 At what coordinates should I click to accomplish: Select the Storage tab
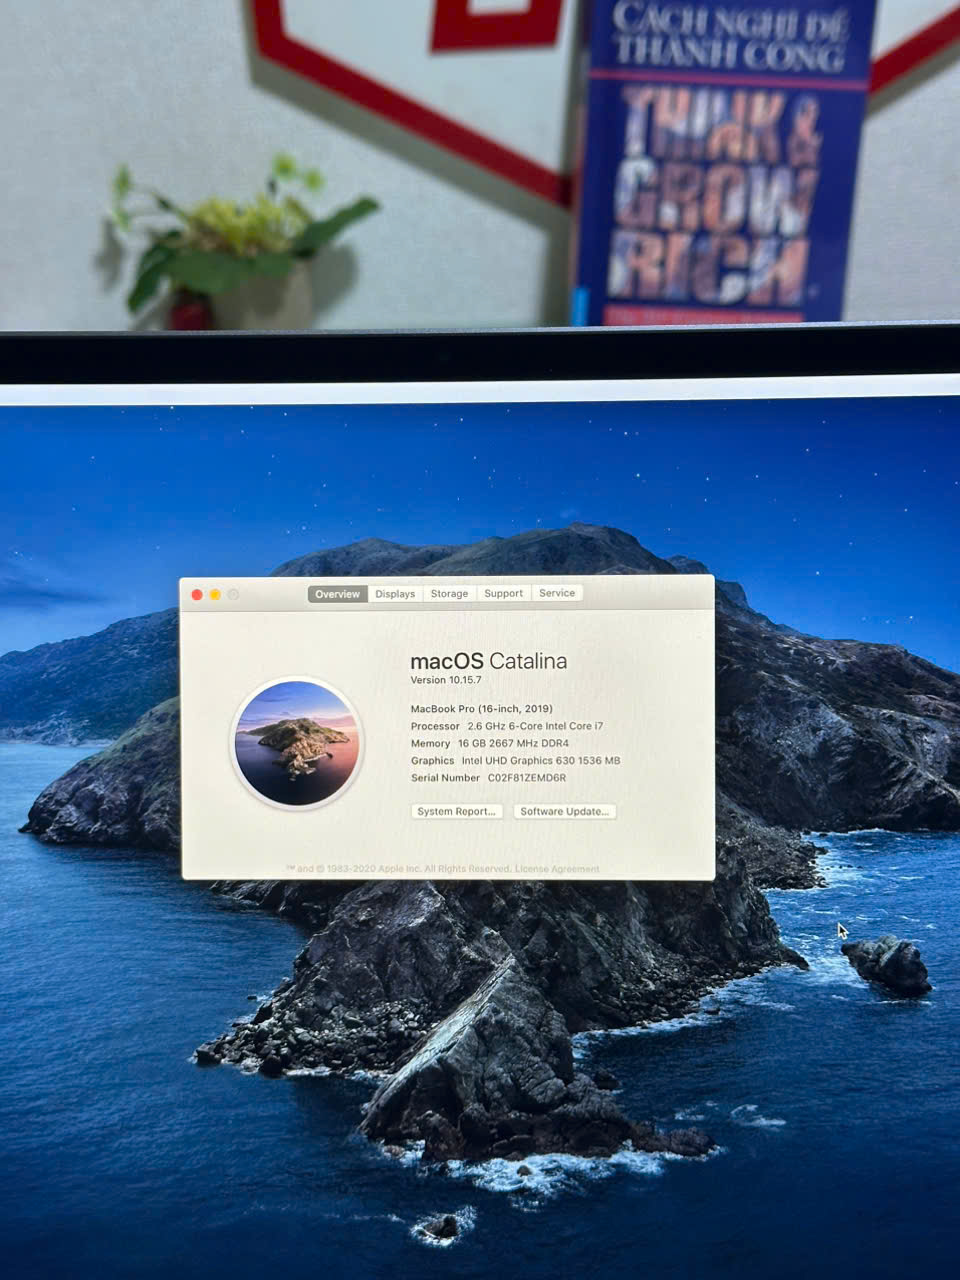[449, 594]
